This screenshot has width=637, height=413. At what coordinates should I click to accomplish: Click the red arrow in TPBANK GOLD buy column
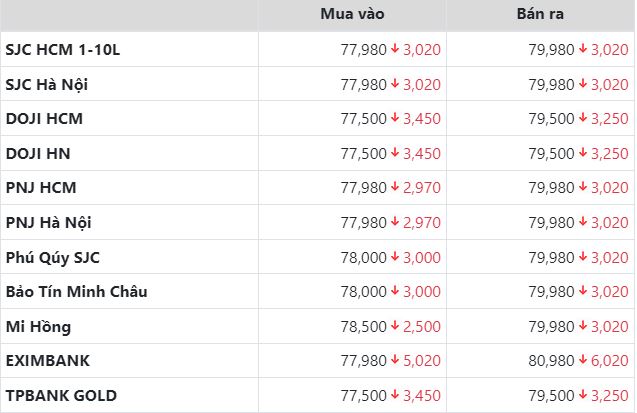pos(395,394)
